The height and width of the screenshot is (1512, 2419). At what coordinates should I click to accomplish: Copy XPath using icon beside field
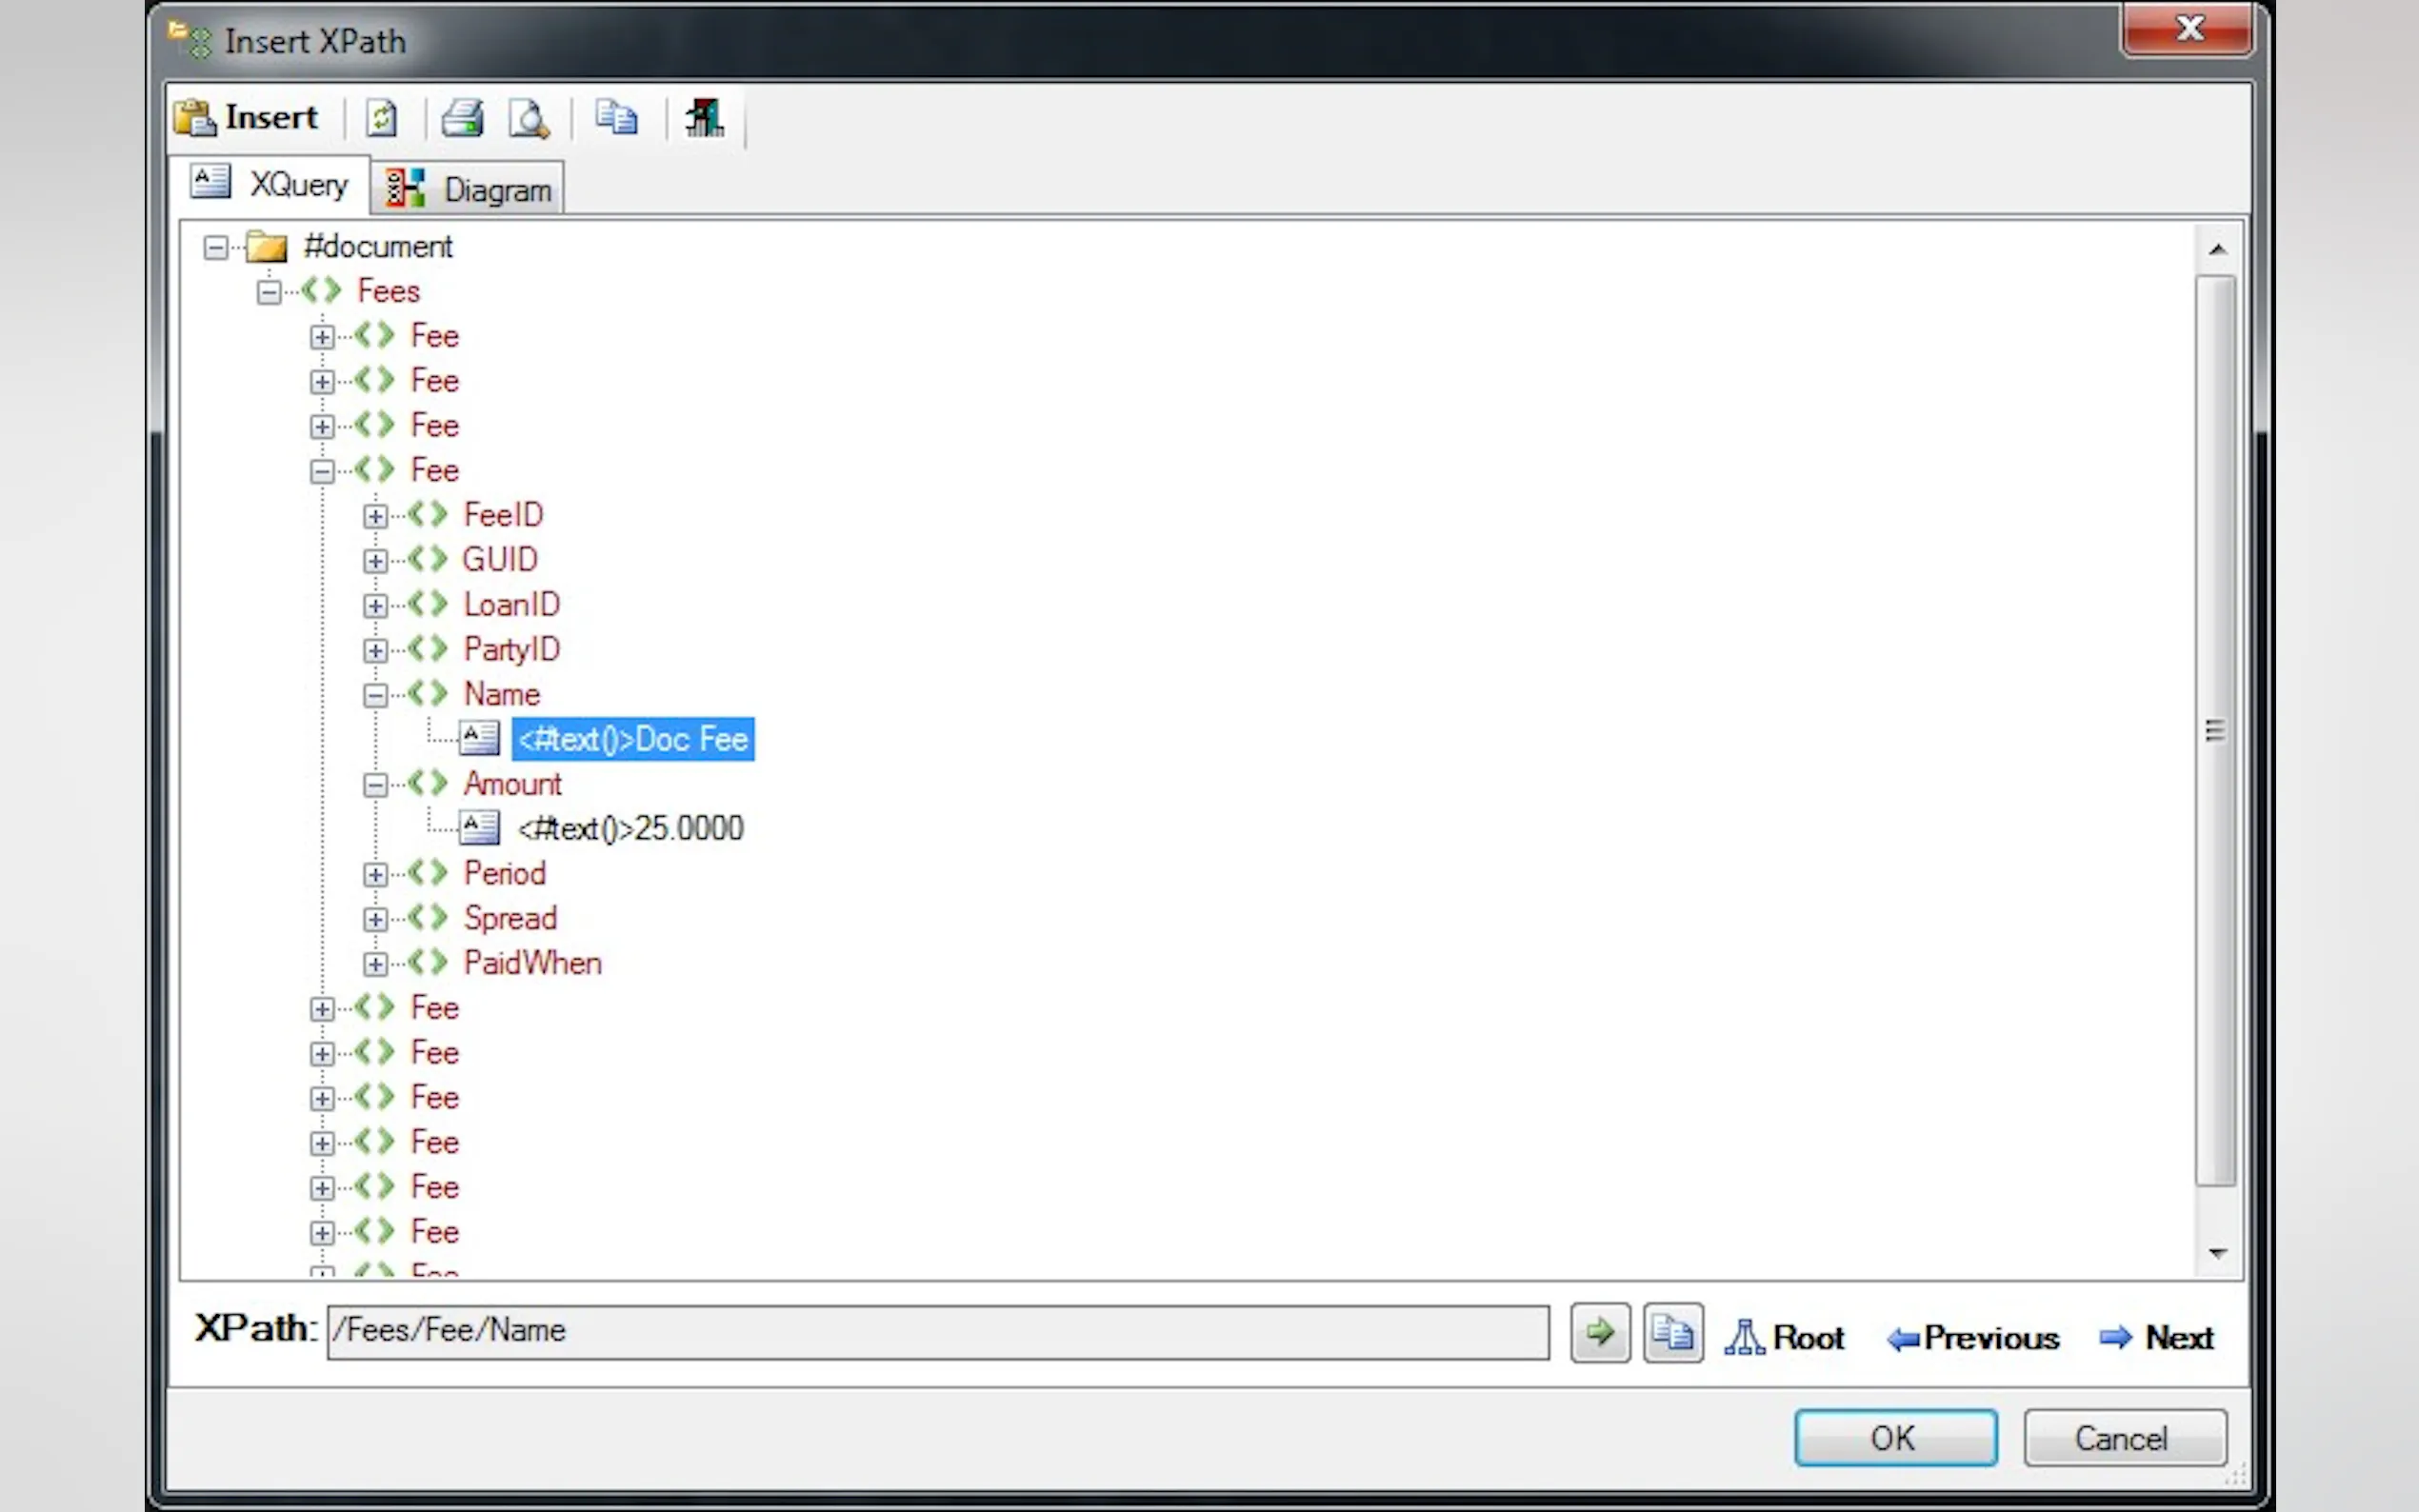1673,1332
